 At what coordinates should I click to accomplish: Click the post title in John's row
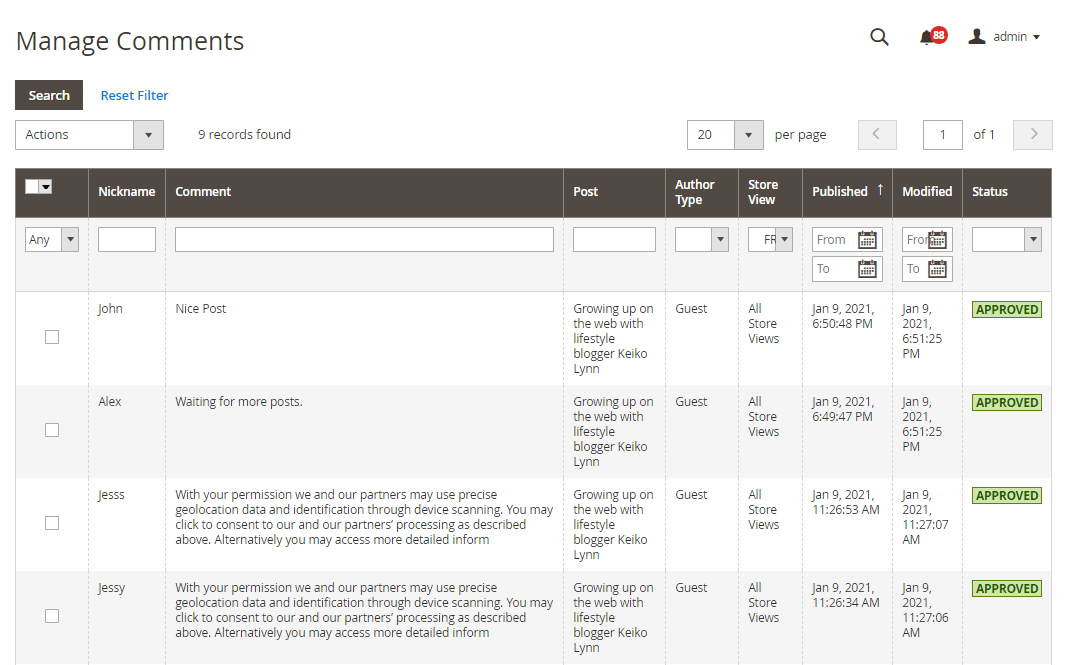click(613, 338)
